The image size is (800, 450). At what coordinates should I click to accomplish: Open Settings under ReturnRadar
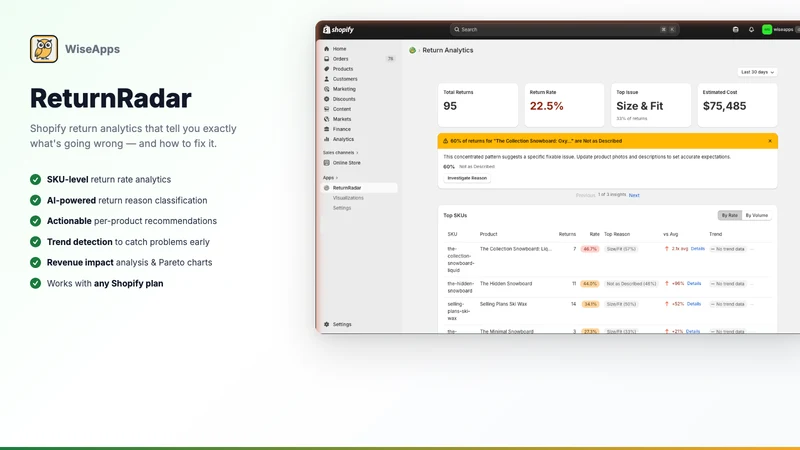point(342,208)
